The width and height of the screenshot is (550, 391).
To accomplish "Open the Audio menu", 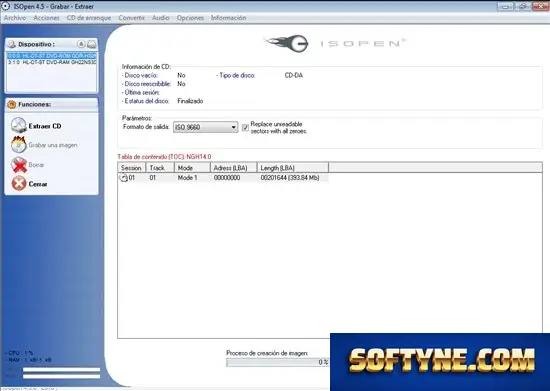I will tap(161, 18).
